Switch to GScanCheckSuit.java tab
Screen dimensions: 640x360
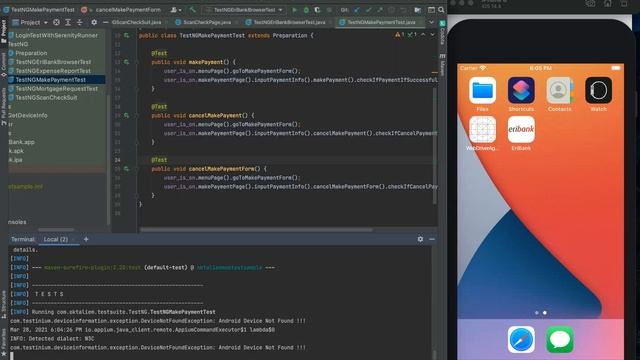(x=136, y=22)
